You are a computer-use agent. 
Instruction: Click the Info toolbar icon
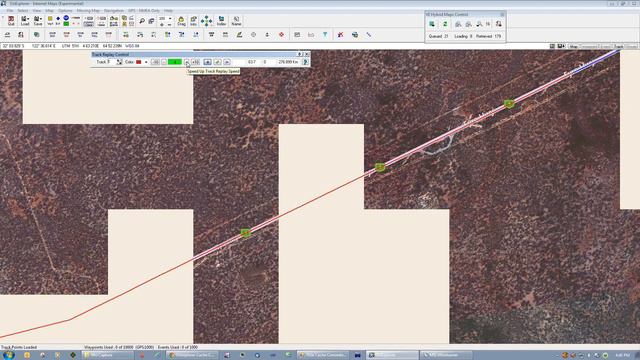point(193,21)
